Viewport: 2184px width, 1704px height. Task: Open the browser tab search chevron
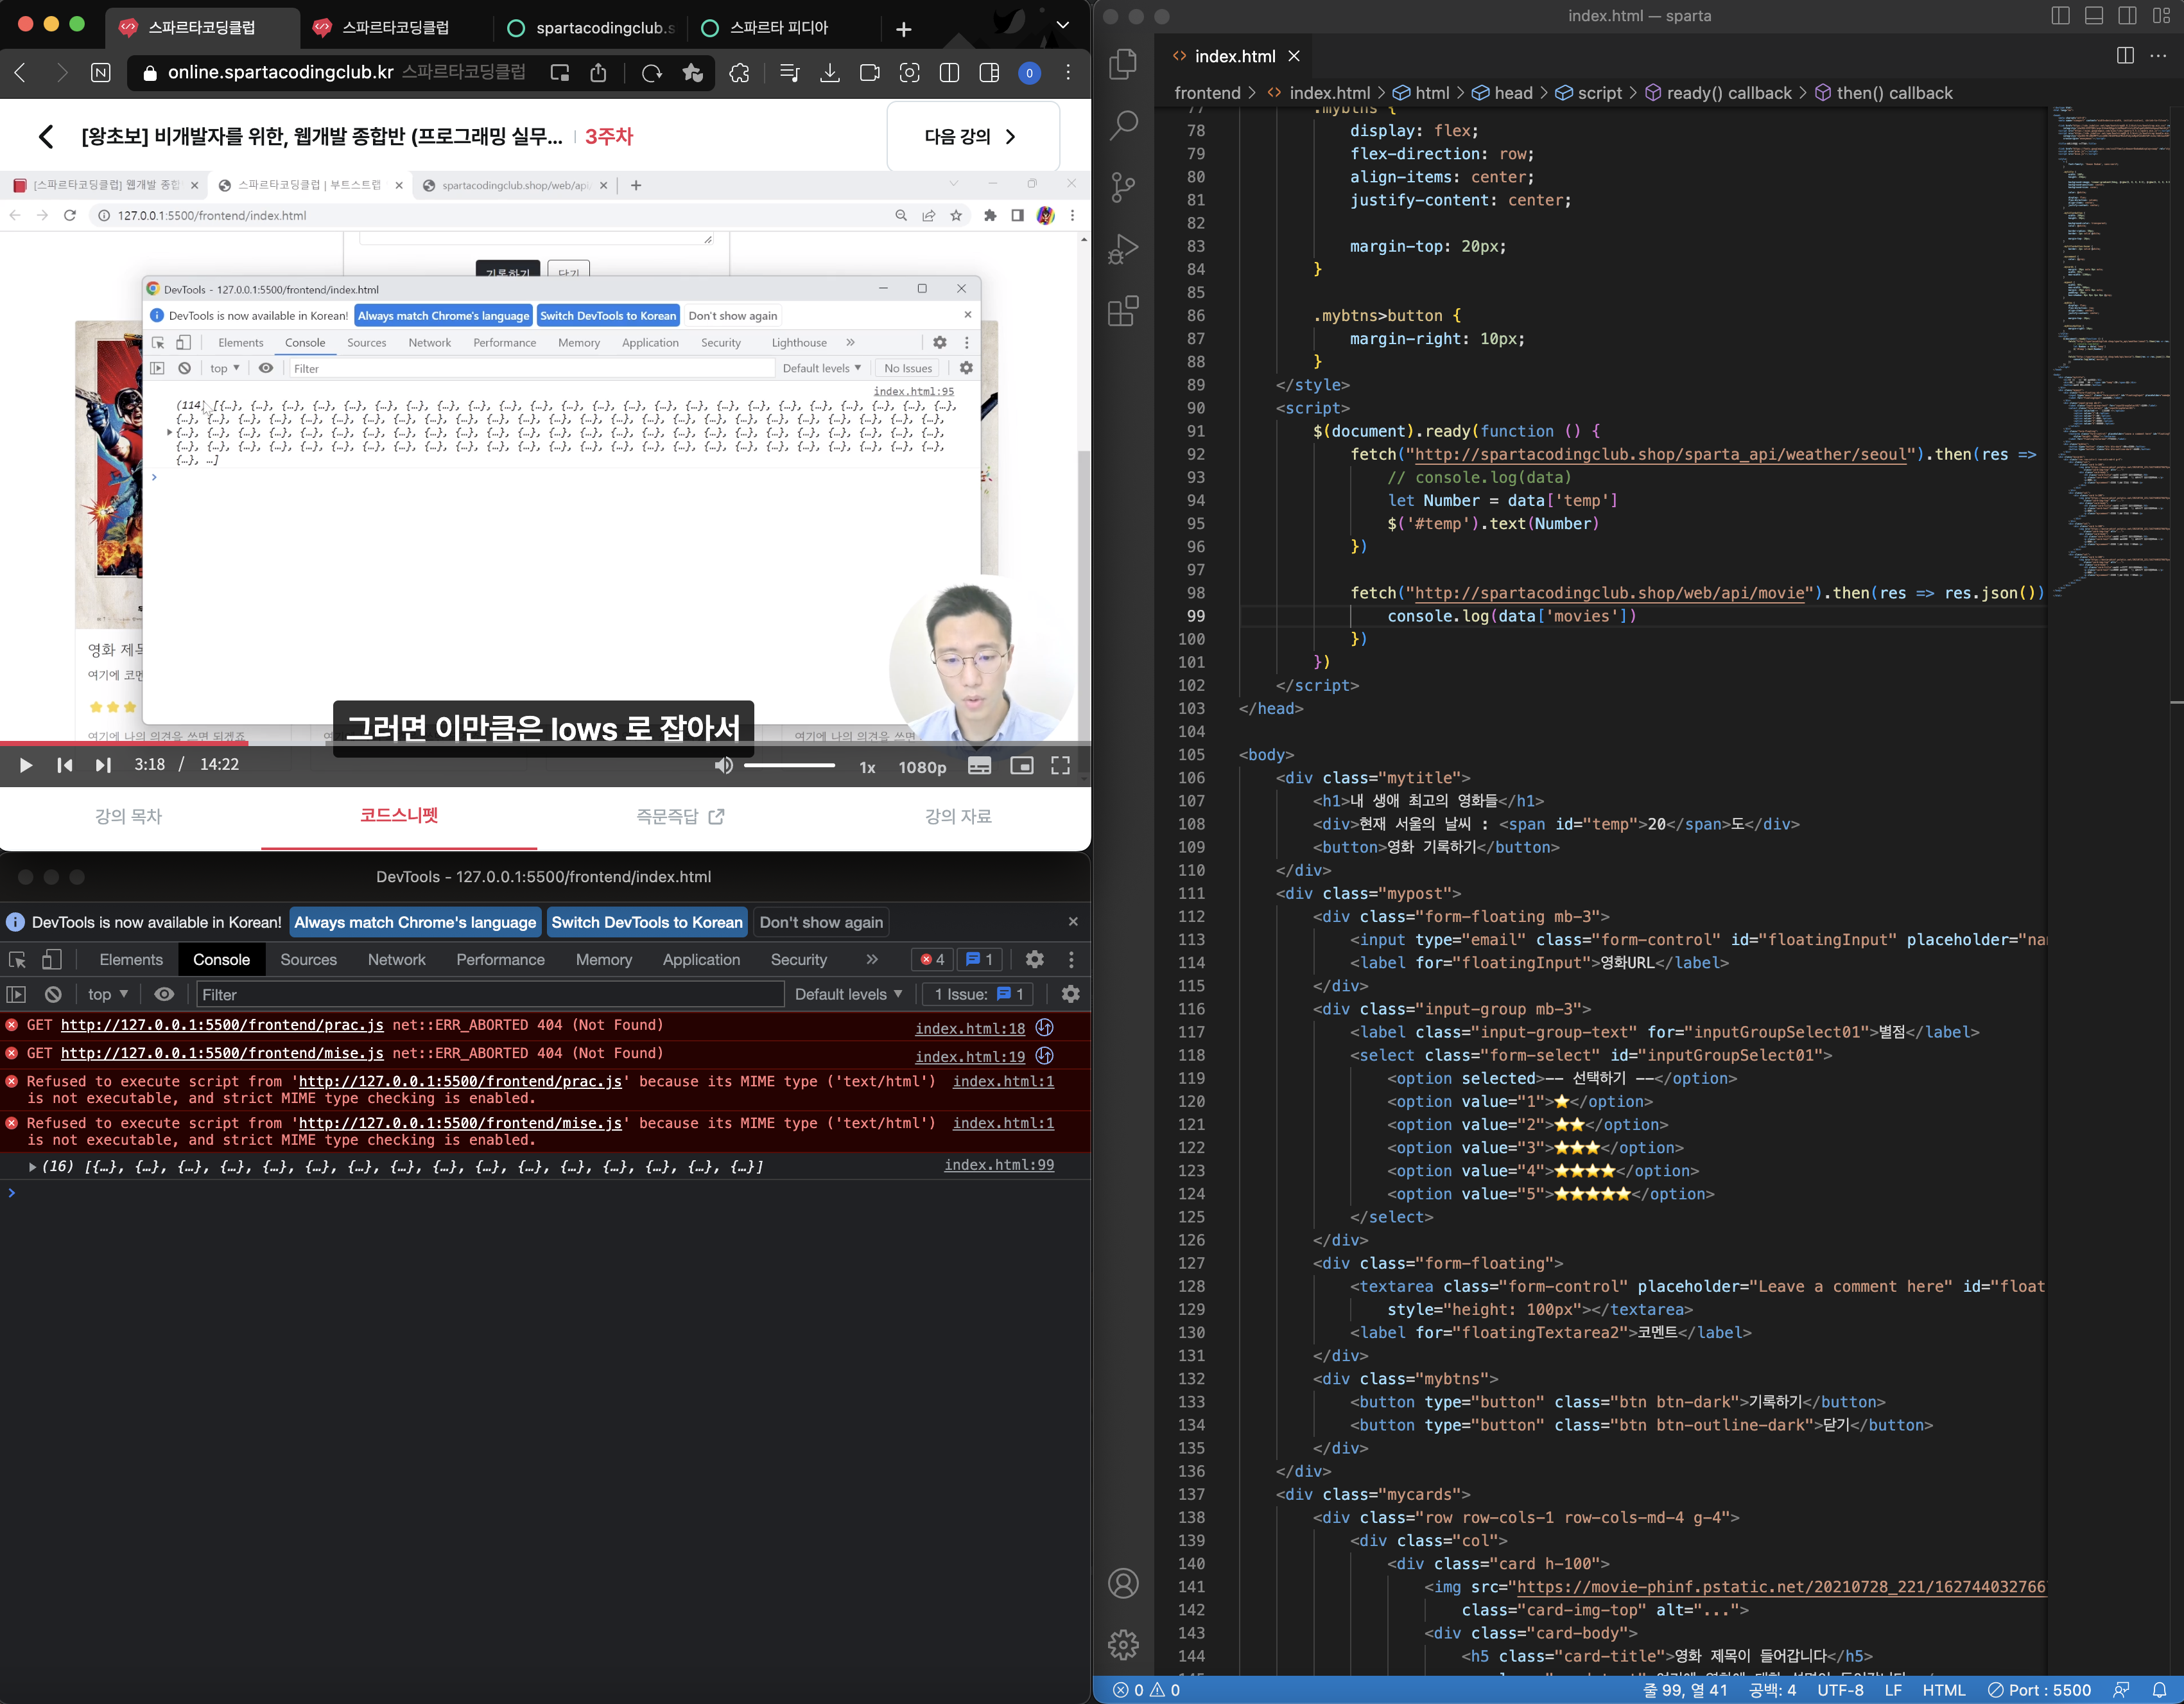pos(1063,25)
